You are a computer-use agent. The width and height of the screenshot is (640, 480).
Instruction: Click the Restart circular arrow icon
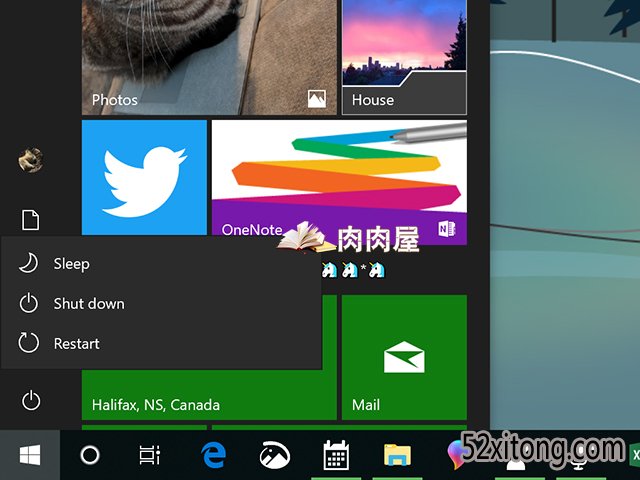pos(29,343)
